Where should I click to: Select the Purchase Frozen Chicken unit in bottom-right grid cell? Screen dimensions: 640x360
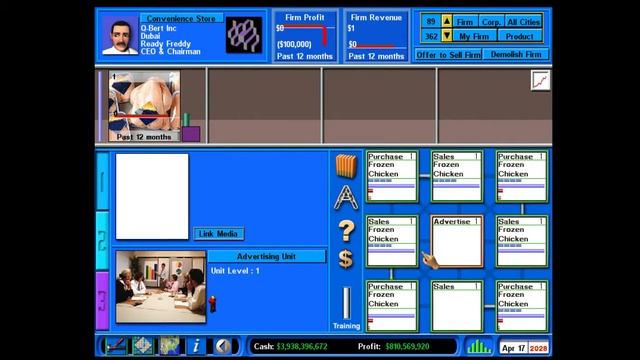522,306
